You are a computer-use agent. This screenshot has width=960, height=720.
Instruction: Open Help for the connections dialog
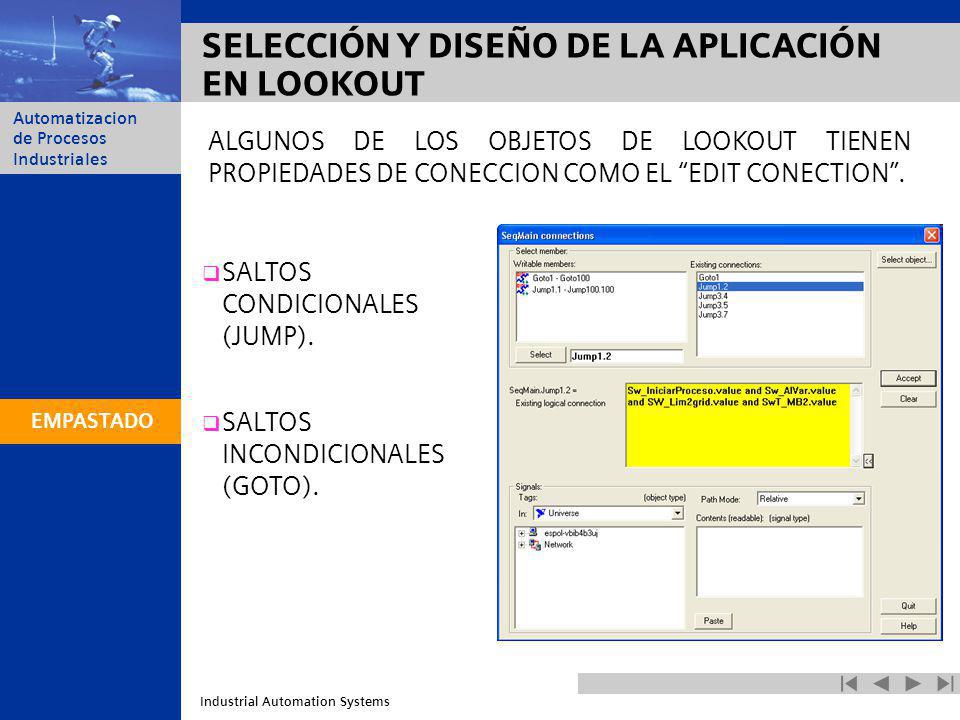point(908,626)
